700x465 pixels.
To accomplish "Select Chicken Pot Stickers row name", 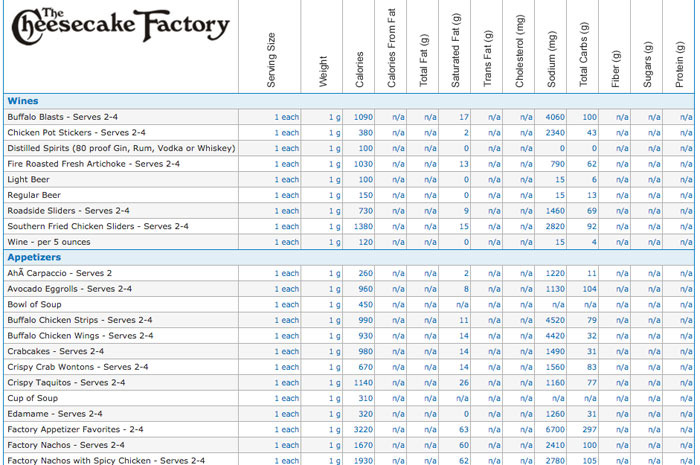I will (76, 133).
